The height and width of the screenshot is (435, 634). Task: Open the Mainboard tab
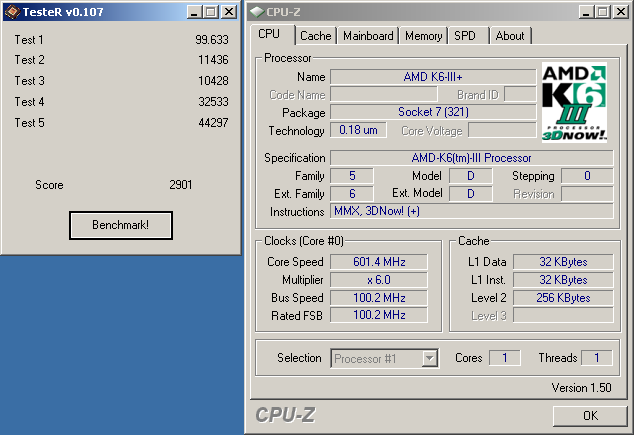coord(368,36)
